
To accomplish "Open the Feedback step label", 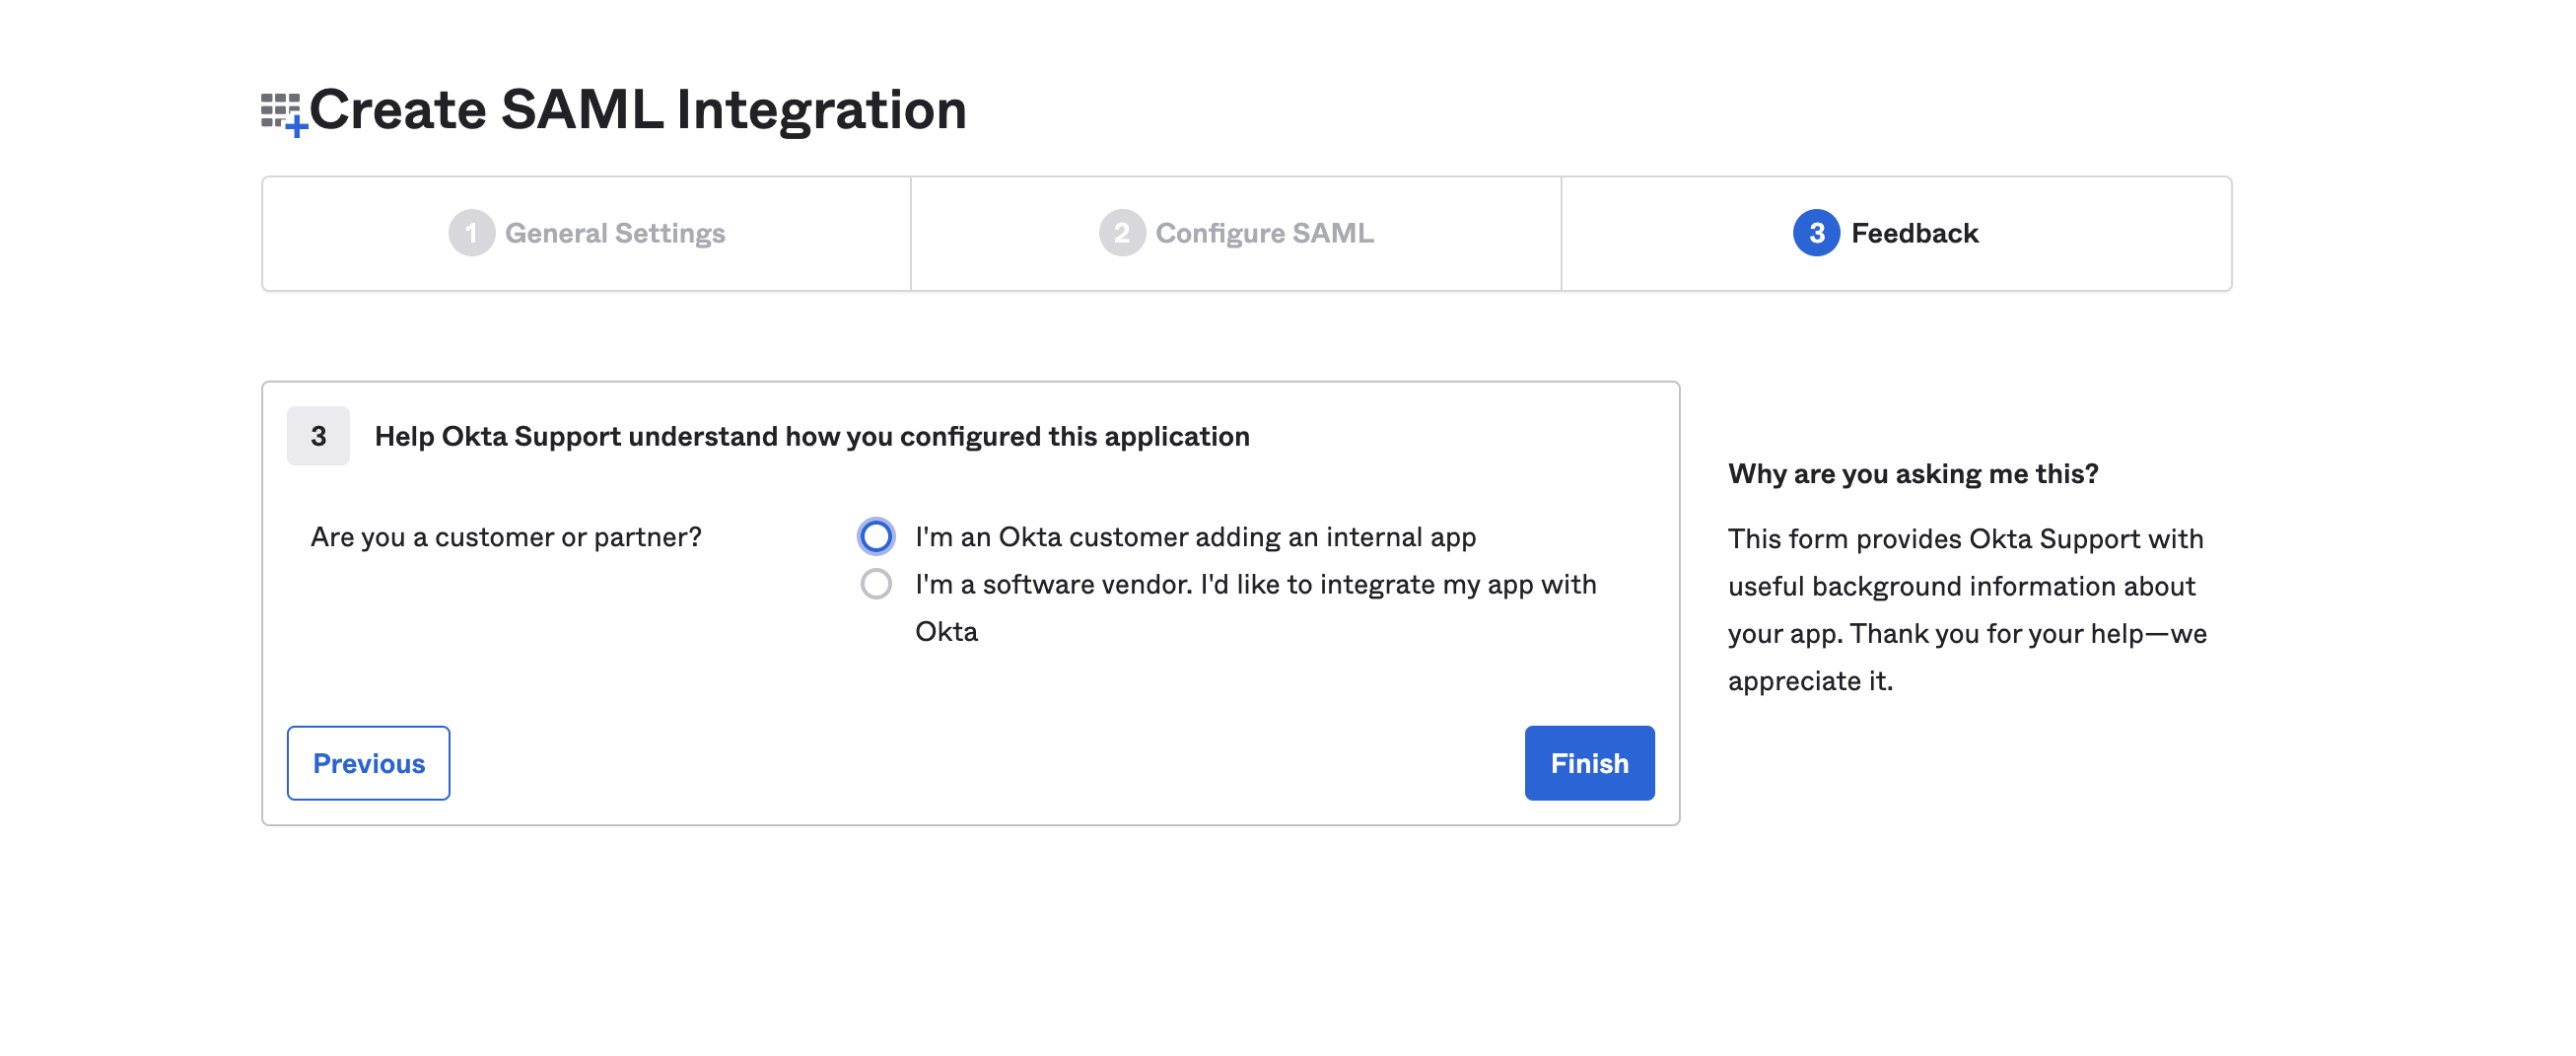I will [x=1914, y=233].
